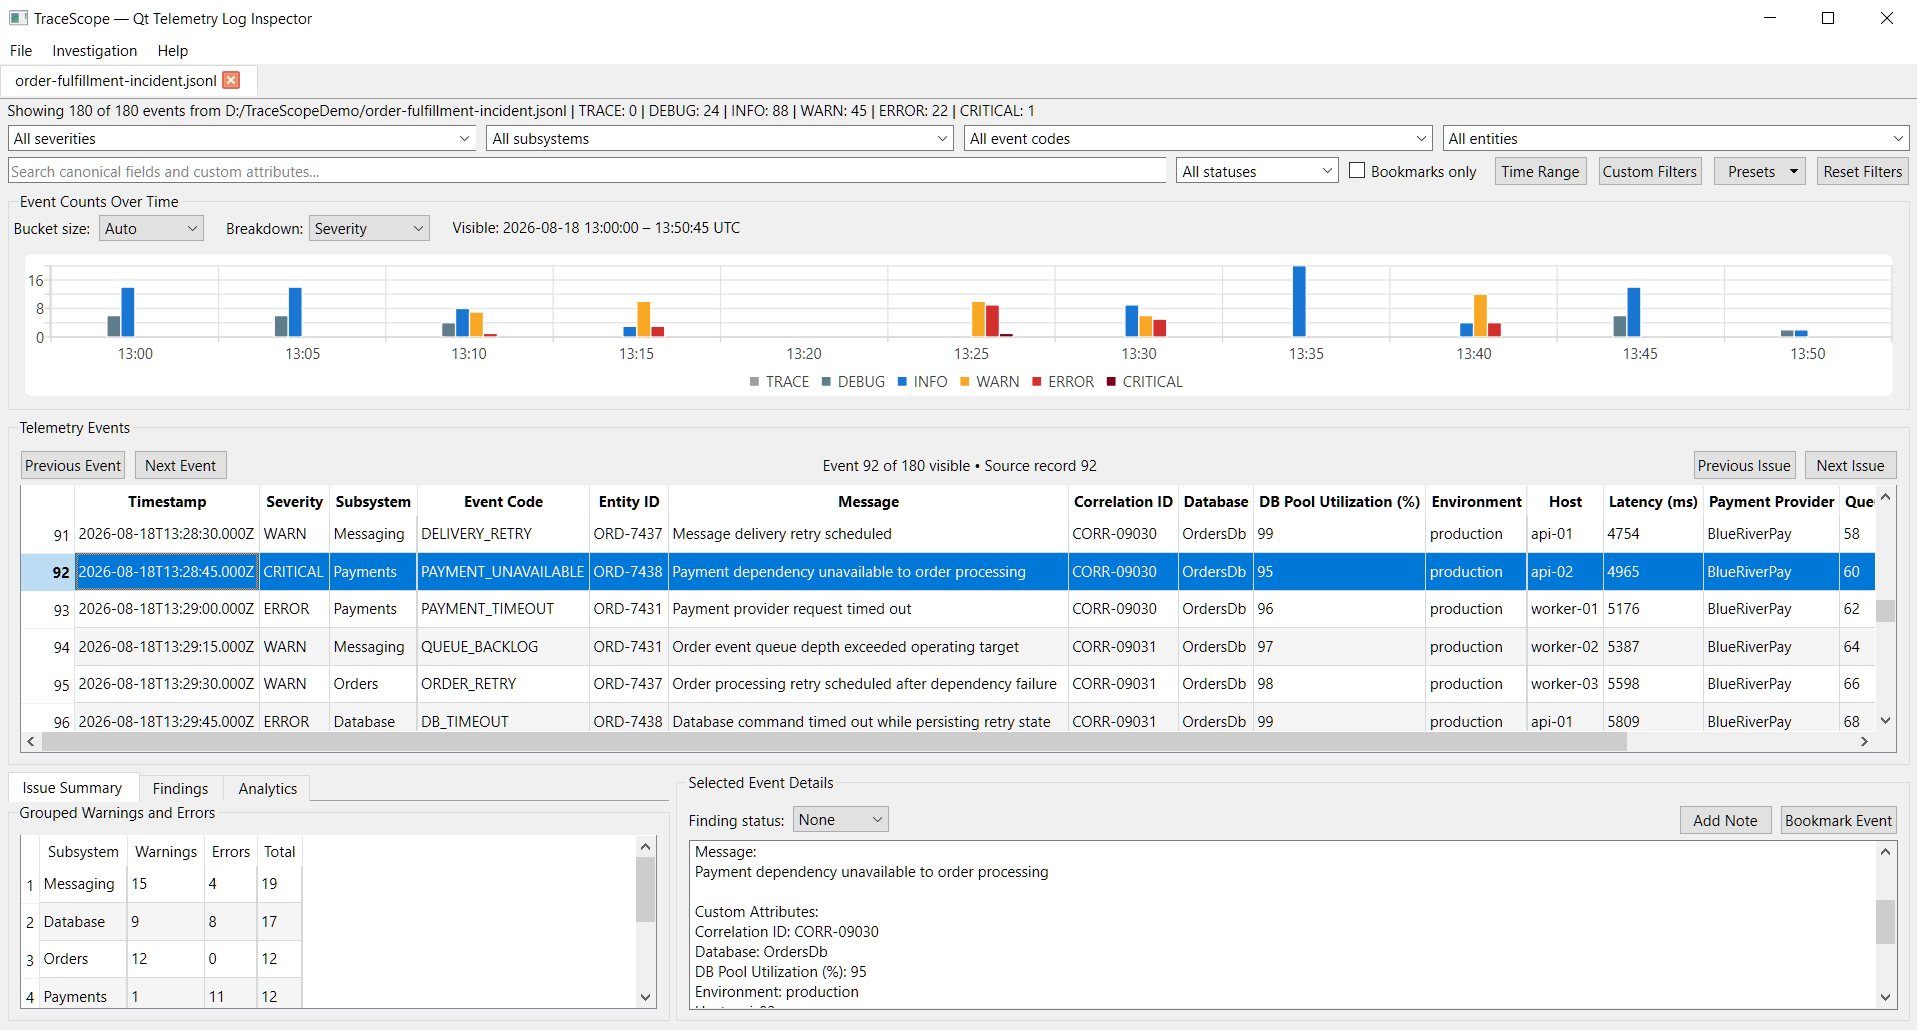The height and width of the screenshot is (1030, 1917).
Task: Click the events table horizontal scrollbar
Action: coord(833,741)
